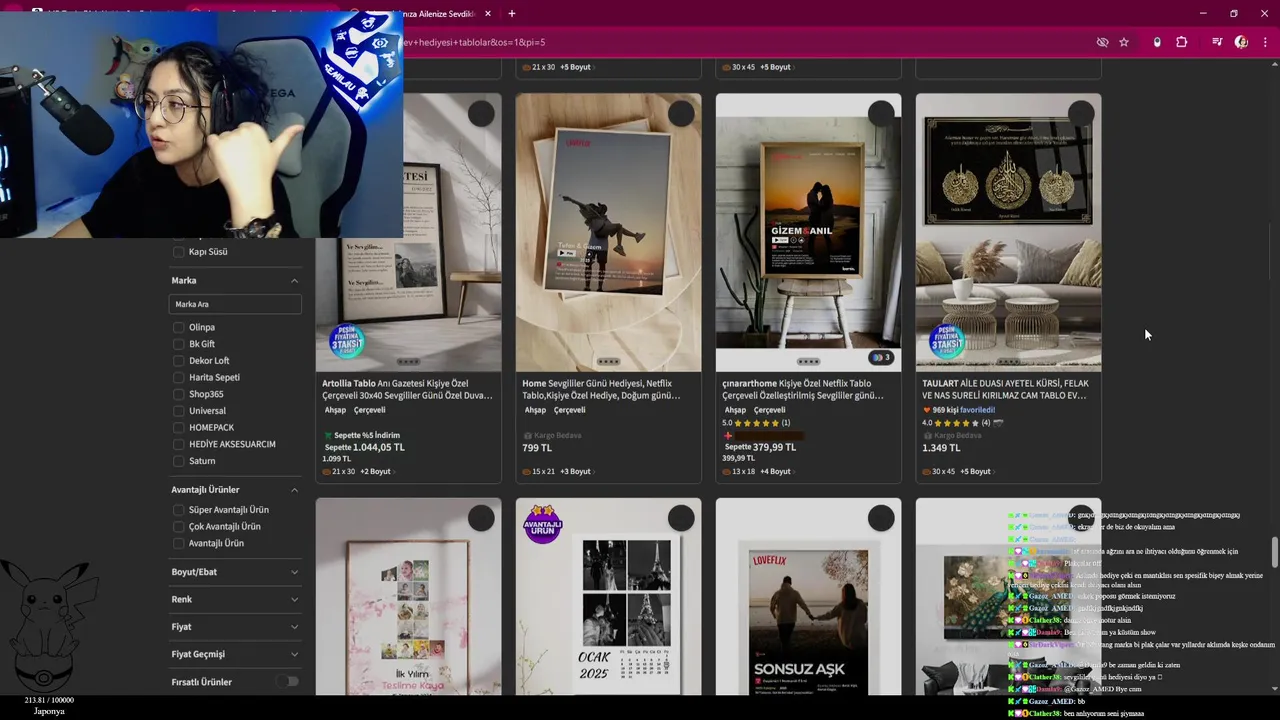Click the browser address bar URL
This screenshot has width=1280, height=720.
tap(472, 43)
